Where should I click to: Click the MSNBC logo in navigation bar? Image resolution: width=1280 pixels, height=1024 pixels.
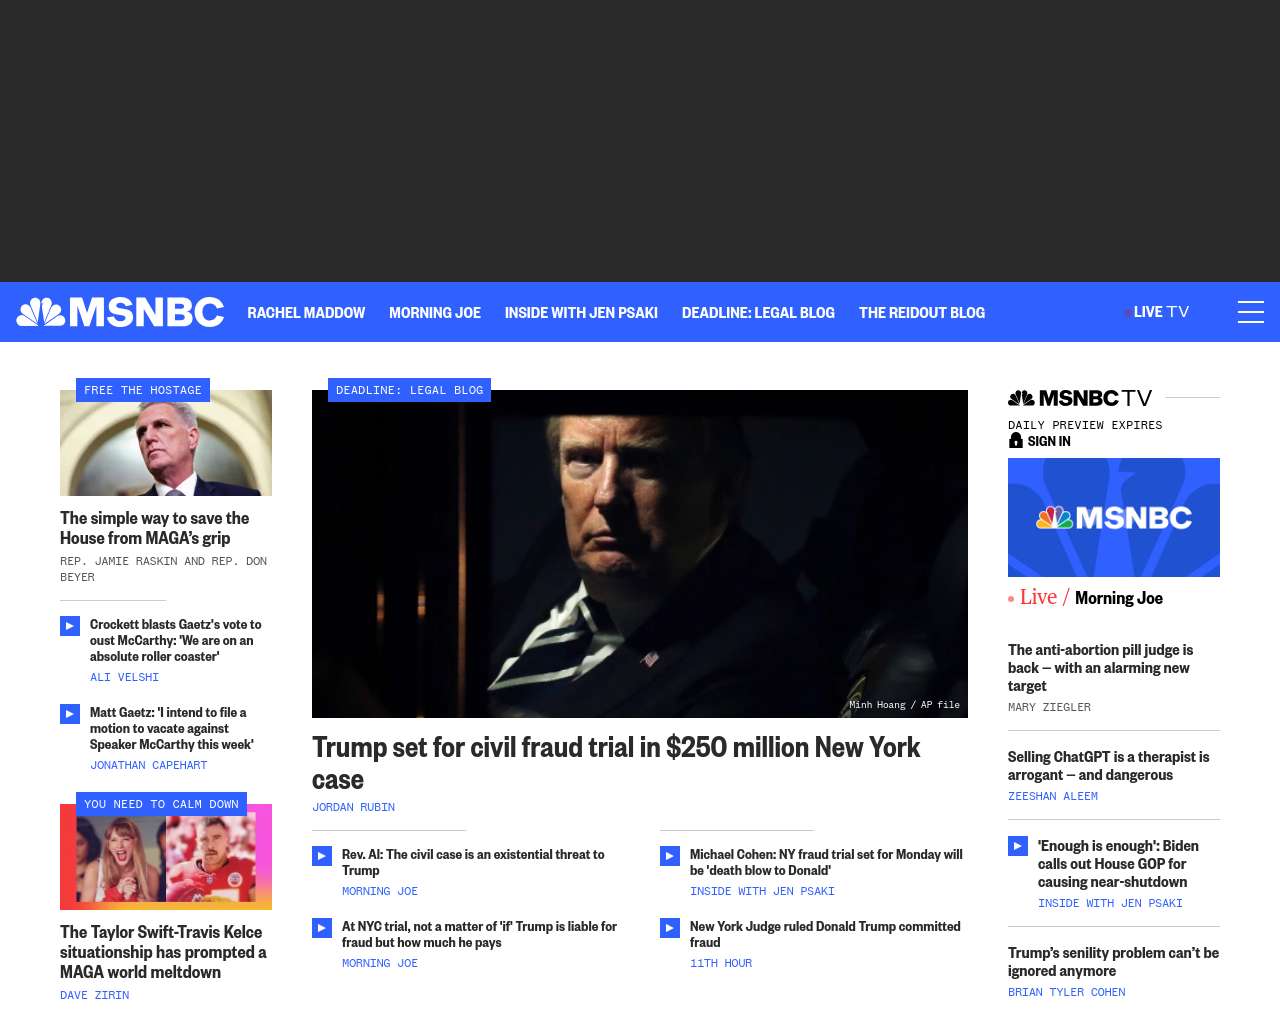click(x=120, y=312)
